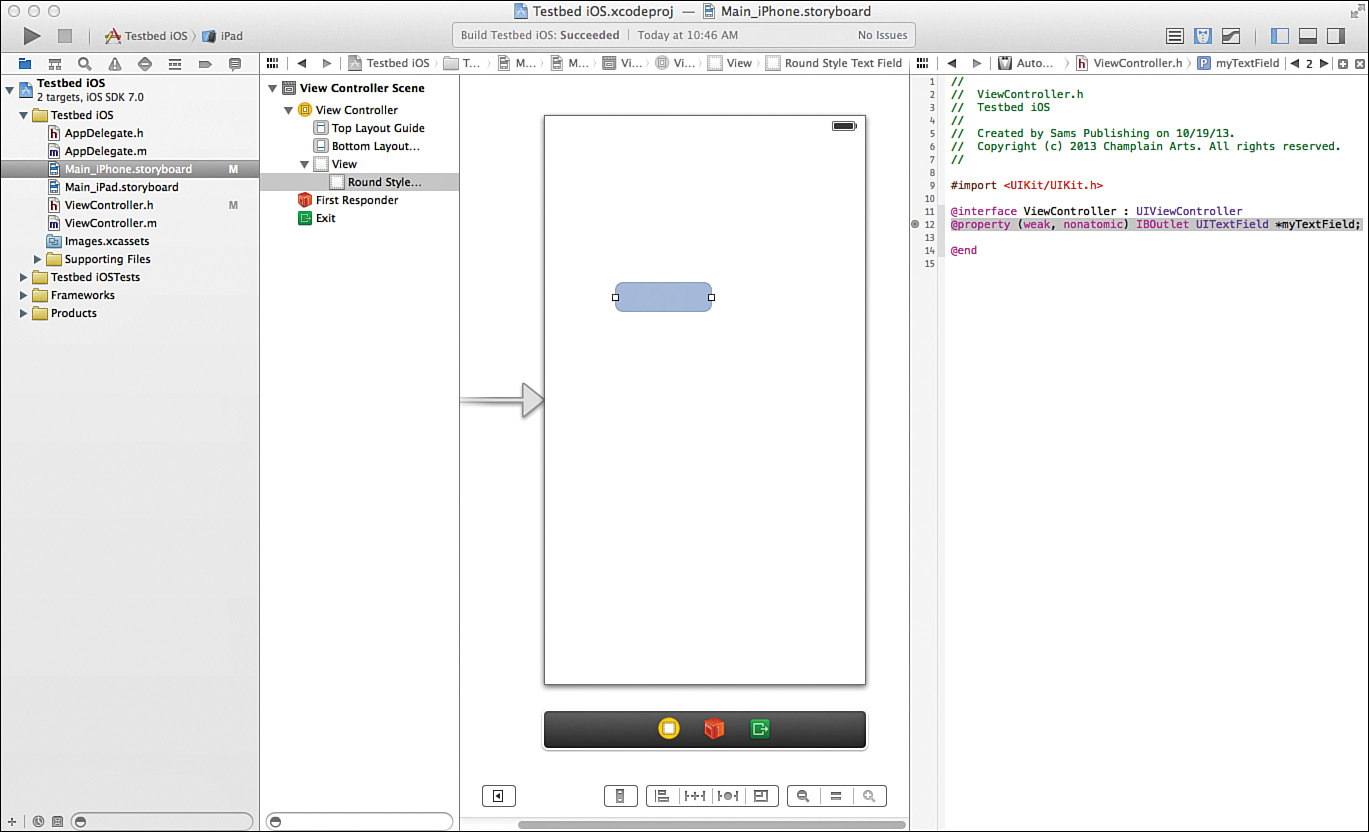Select the round text field on canvas

pyautogui.click(x=663, y=297)
